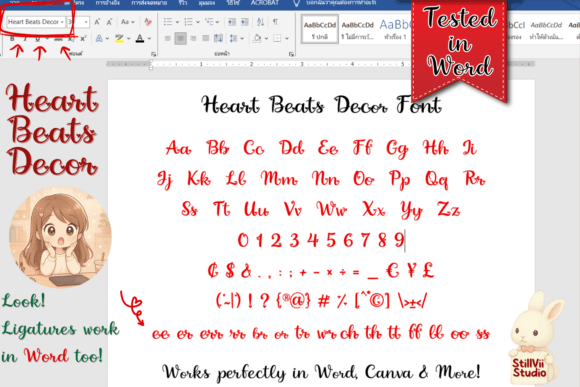Open the การอ้างอิง ribbon tab

[x=108, y=3]
